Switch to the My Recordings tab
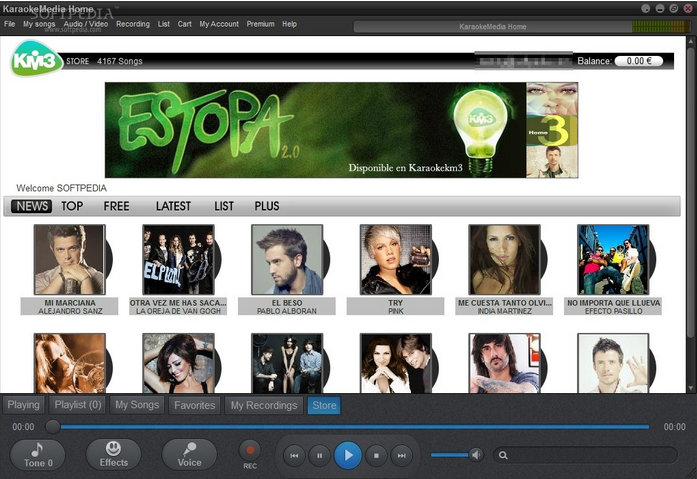The image size is (697, 479). (x=264, y=405)
